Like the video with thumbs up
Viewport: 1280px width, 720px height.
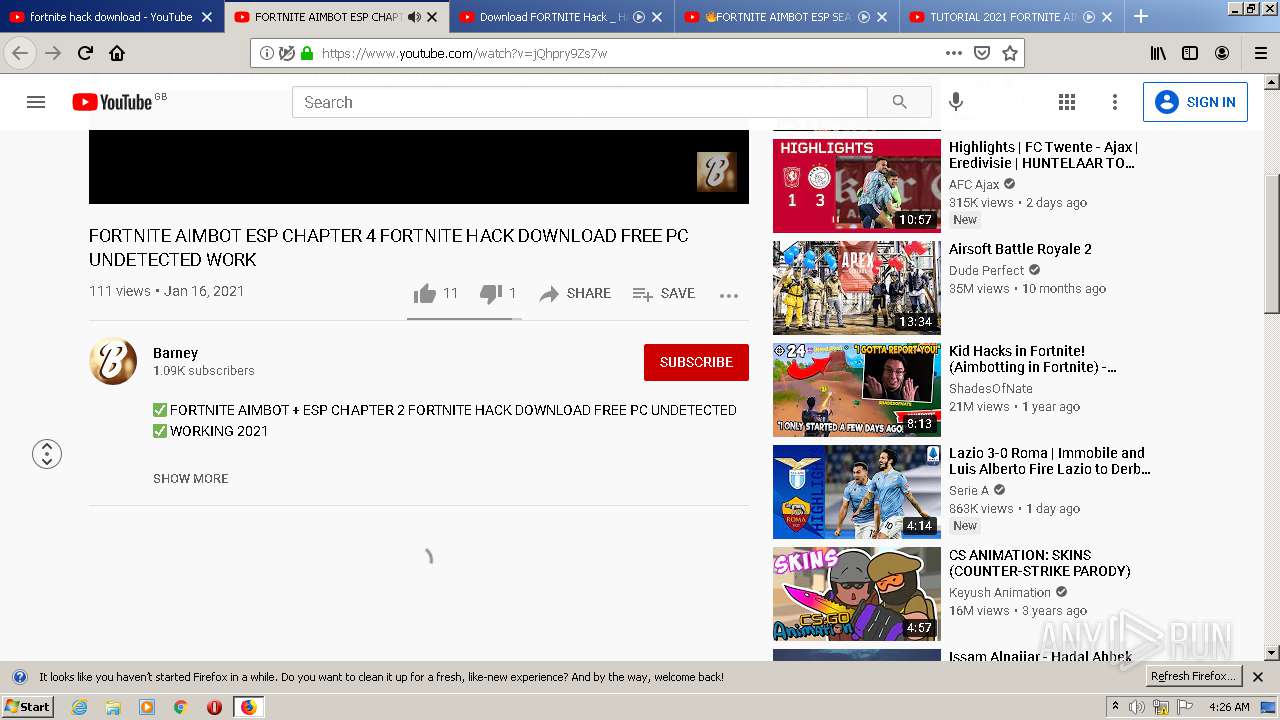[x=425, y=293]
